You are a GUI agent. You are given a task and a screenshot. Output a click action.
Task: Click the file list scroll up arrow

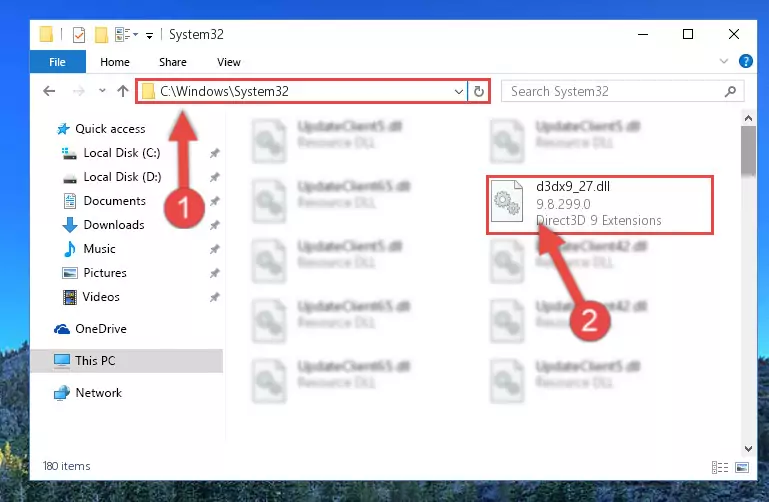coord(748,118)
